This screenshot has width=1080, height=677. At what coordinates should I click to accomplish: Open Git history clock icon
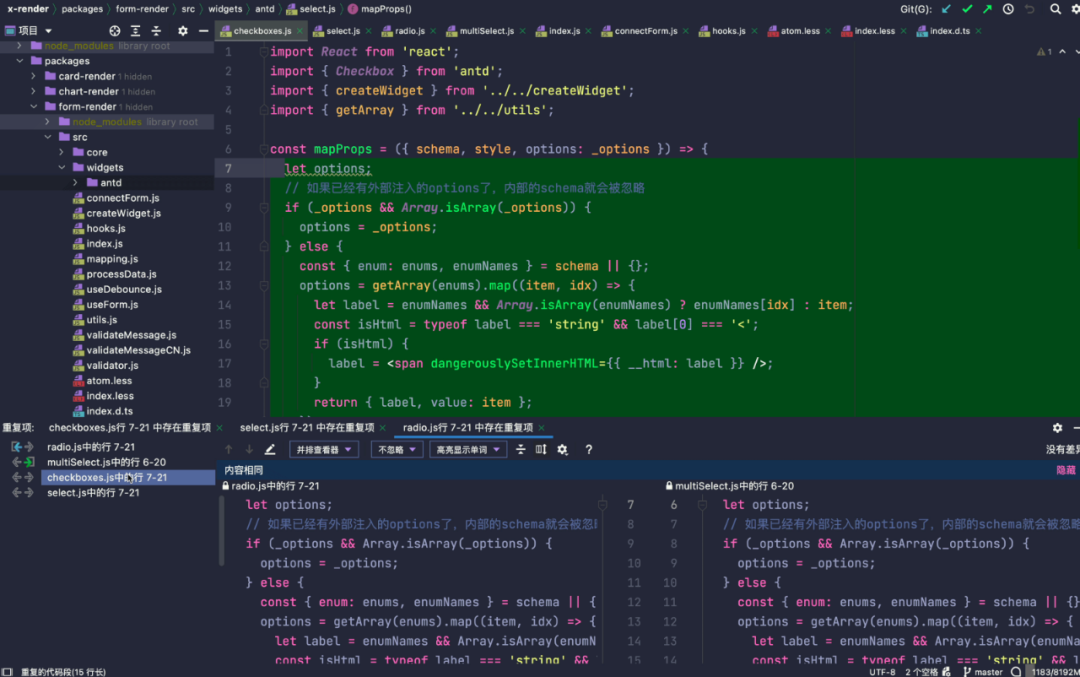[x=1008, y=9]
